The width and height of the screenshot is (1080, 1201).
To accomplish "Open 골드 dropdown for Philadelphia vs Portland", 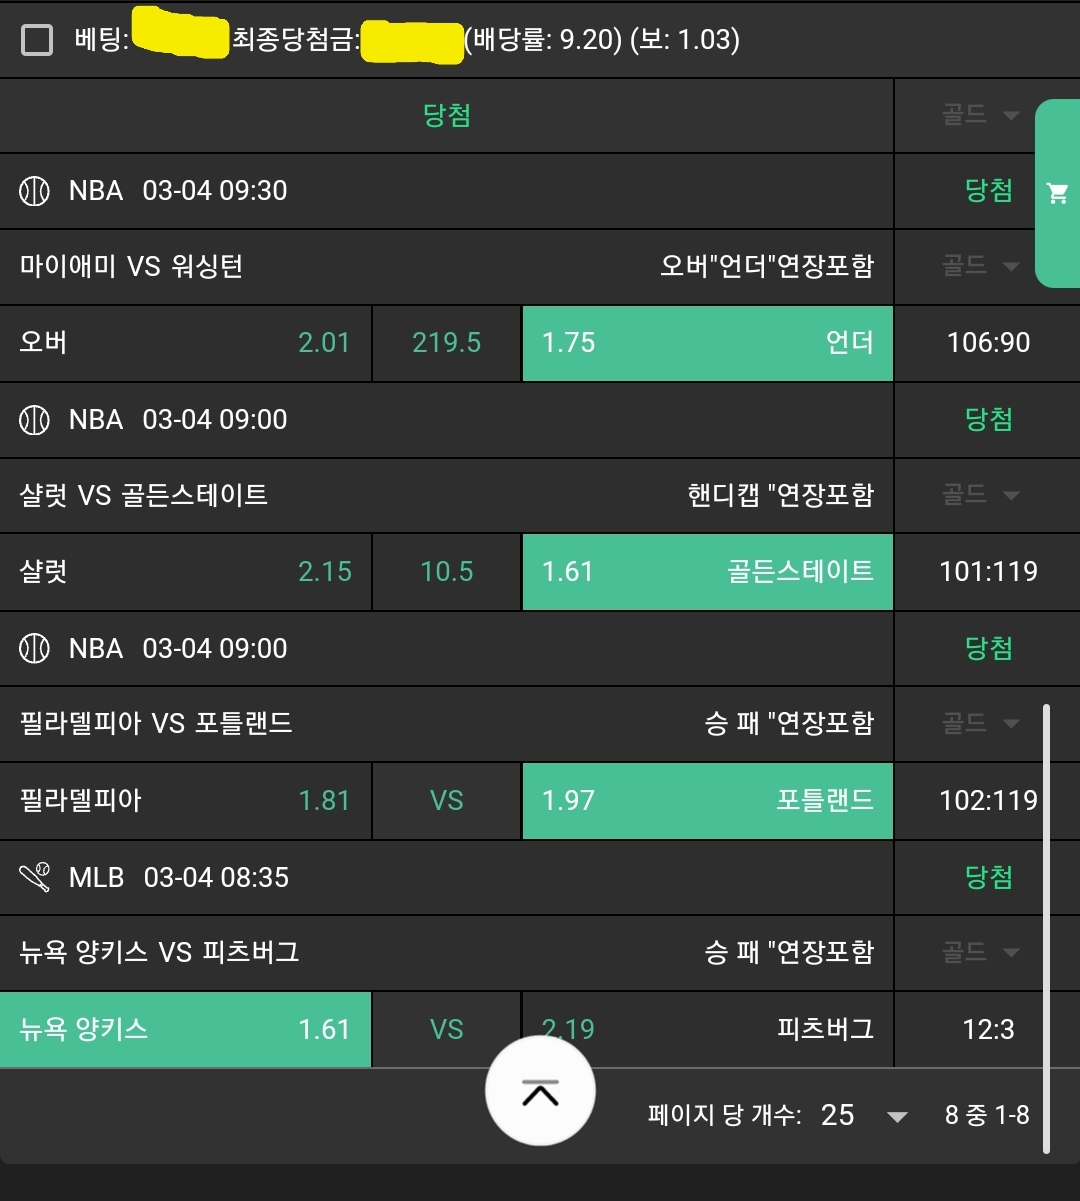I will click(980, 723).
